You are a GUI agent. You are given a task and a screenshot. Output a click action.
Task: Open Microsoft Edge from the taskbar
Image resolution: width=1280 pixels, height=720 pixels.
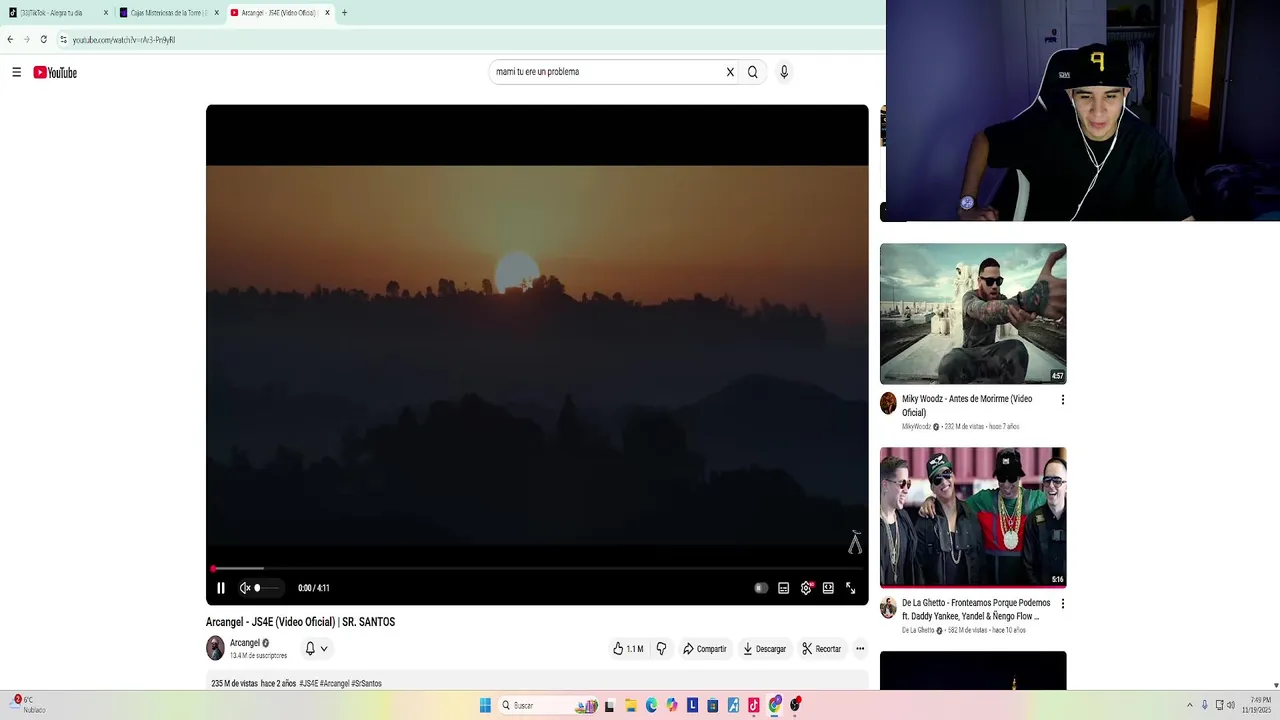coord(651,706)
